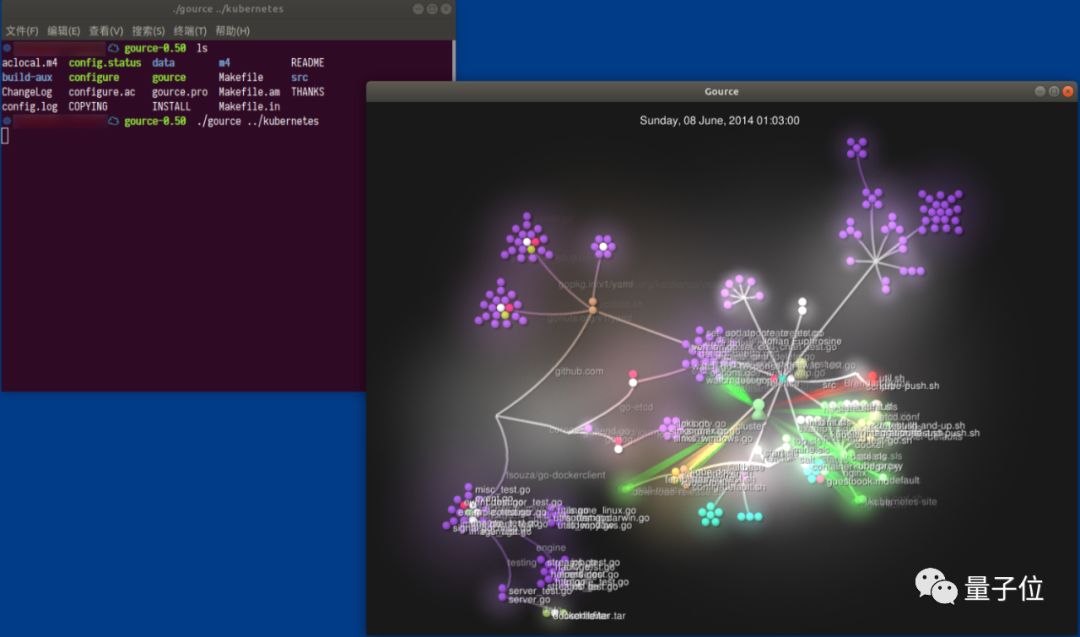Minimize the terminal window
This screenshot has width=1080, height=637.
pyautogui.click(x=418, y=9)
